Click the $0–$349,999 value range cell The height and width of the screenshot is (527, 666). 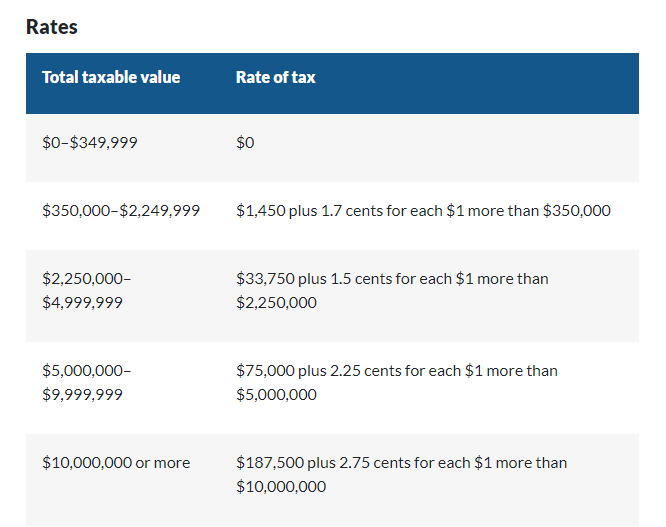coord(90,142)
